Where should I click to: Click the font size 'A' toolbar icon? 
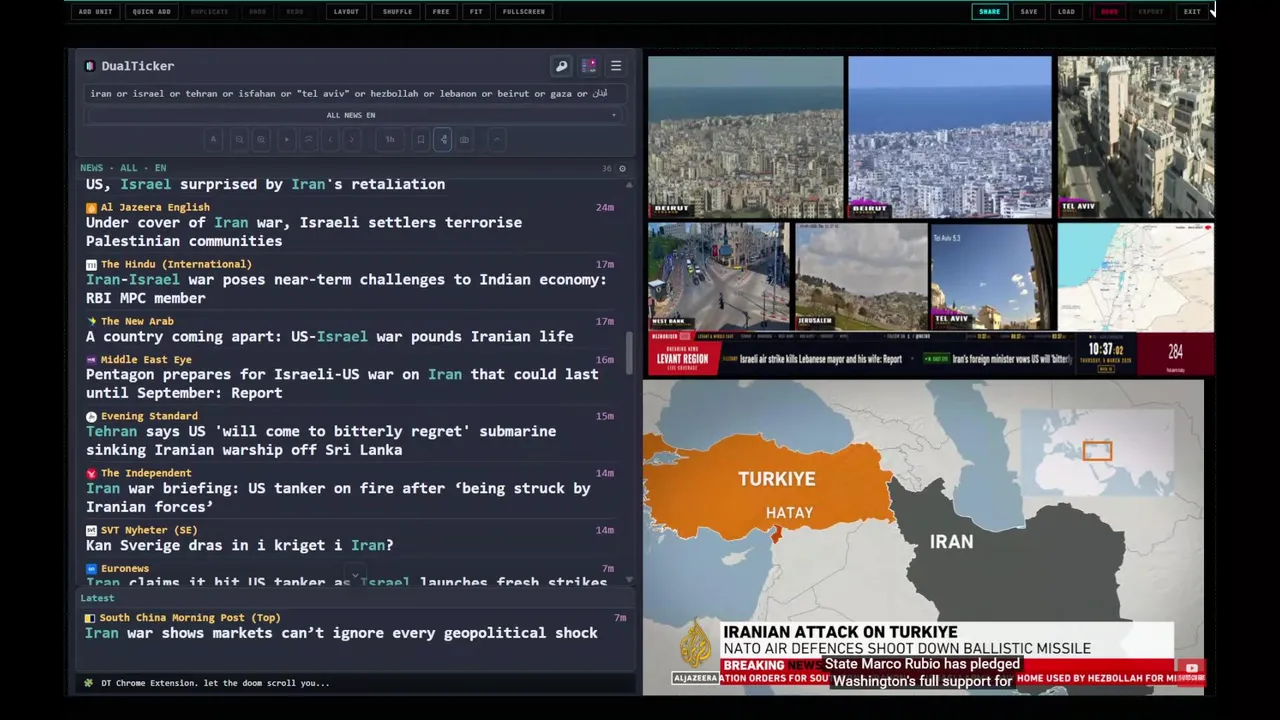point(213,140)
